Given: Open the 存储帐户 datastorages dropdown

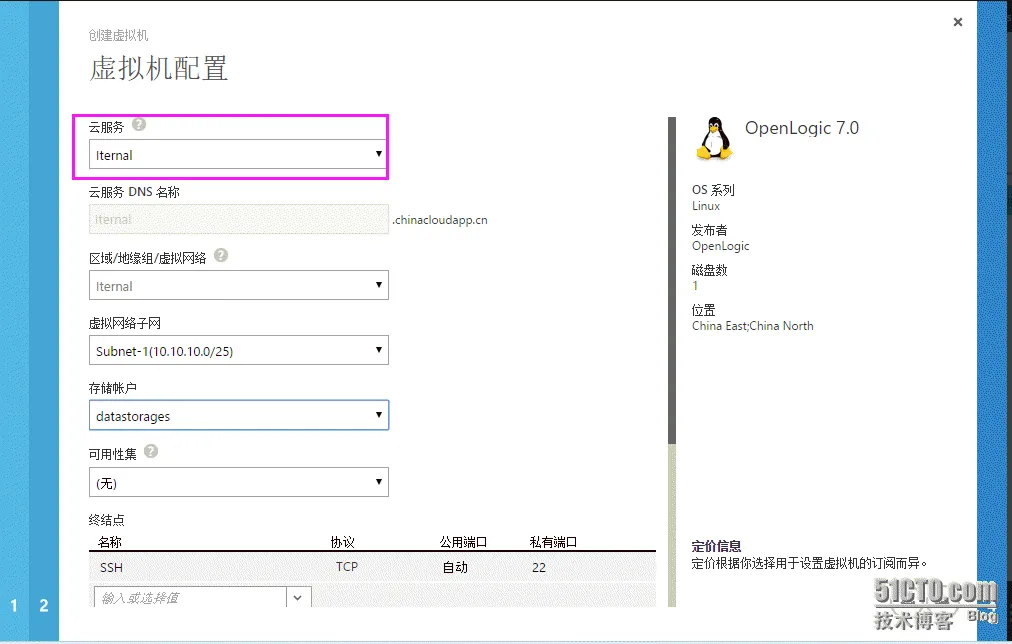Looking at the screenshot, I should [x=238, y=416].
